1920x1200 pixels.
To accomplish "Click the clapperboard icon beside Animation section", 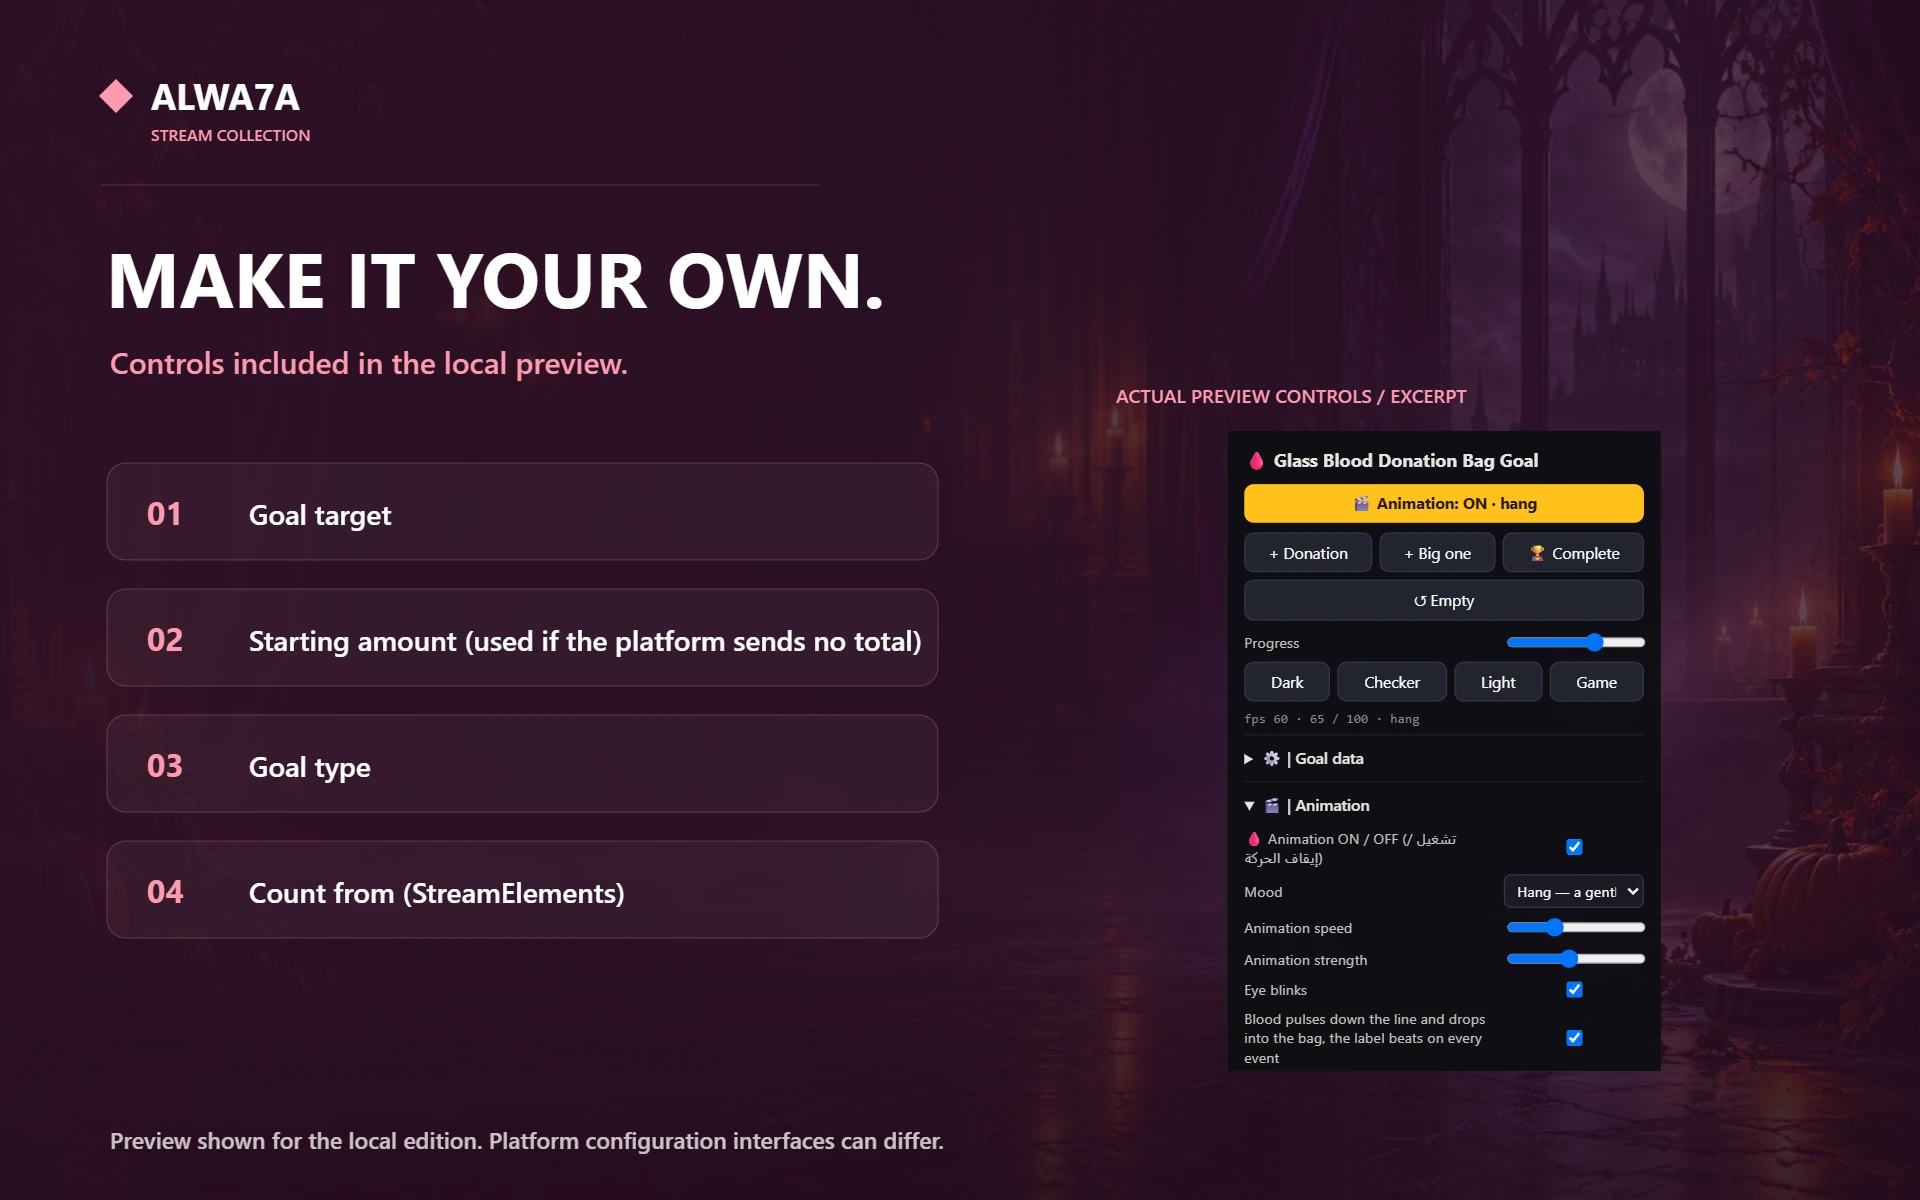I will [x=1271, y=806].
